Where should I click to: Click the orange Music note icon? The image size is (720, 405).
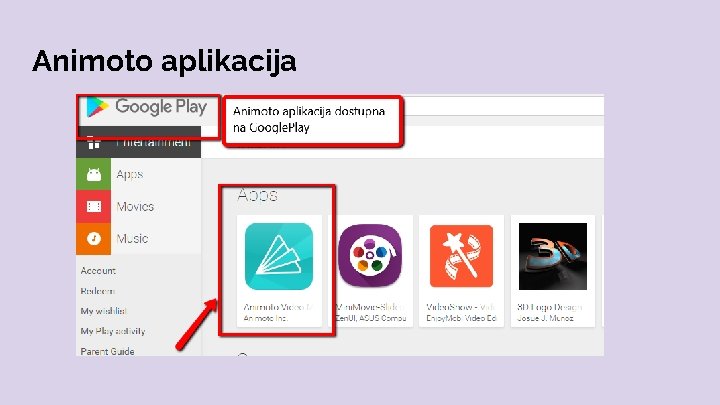[94, 239]
